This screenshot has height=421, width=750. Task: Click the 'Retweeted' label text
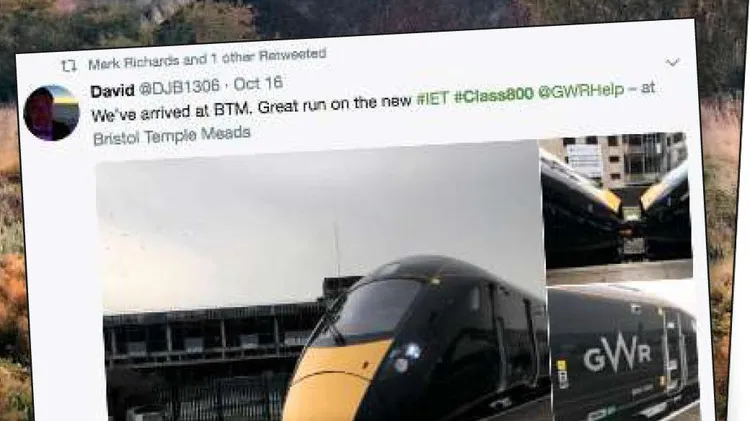coord(292,55)
